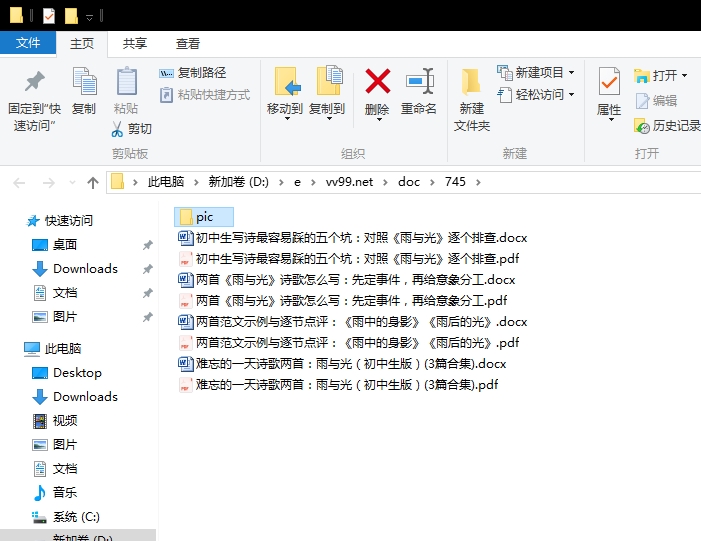
Task: Click 此电脑 in the address bar
Action: pyautogui.click(x=165, y=182)
